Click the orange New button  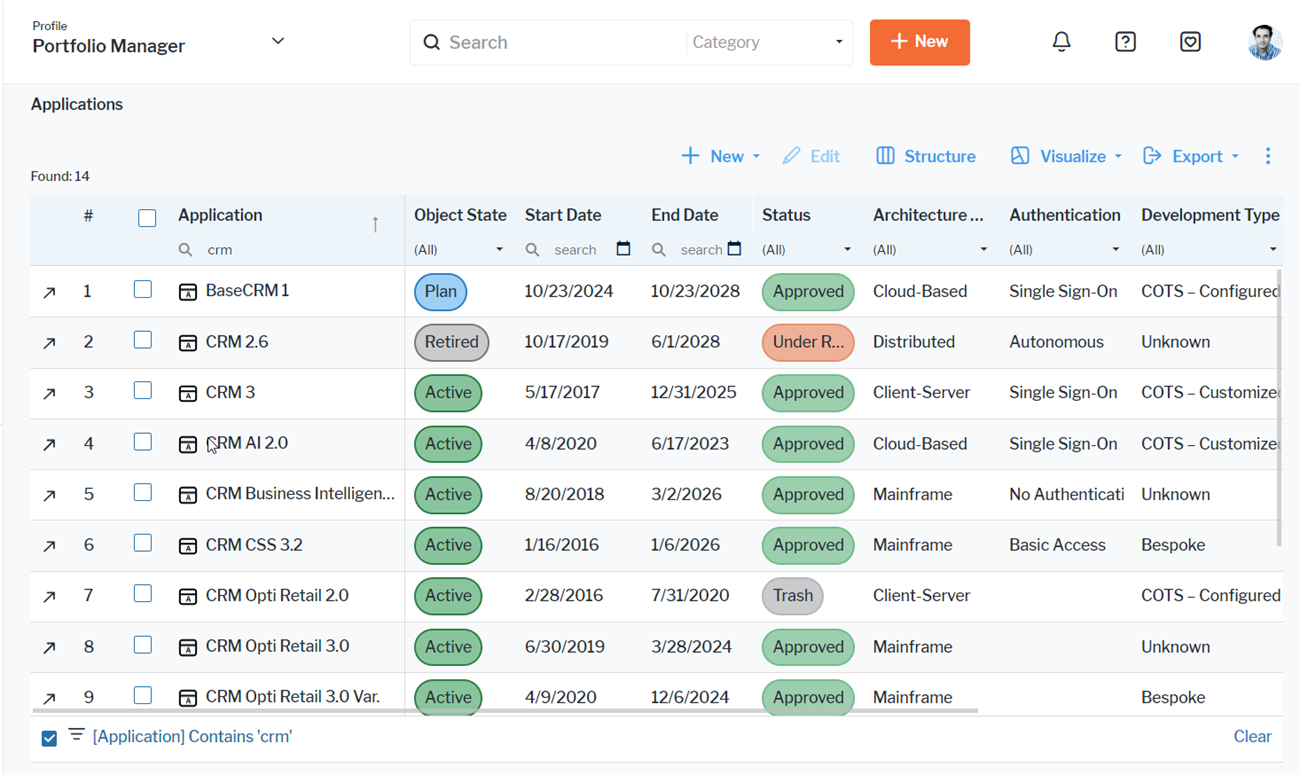[919, 42]
